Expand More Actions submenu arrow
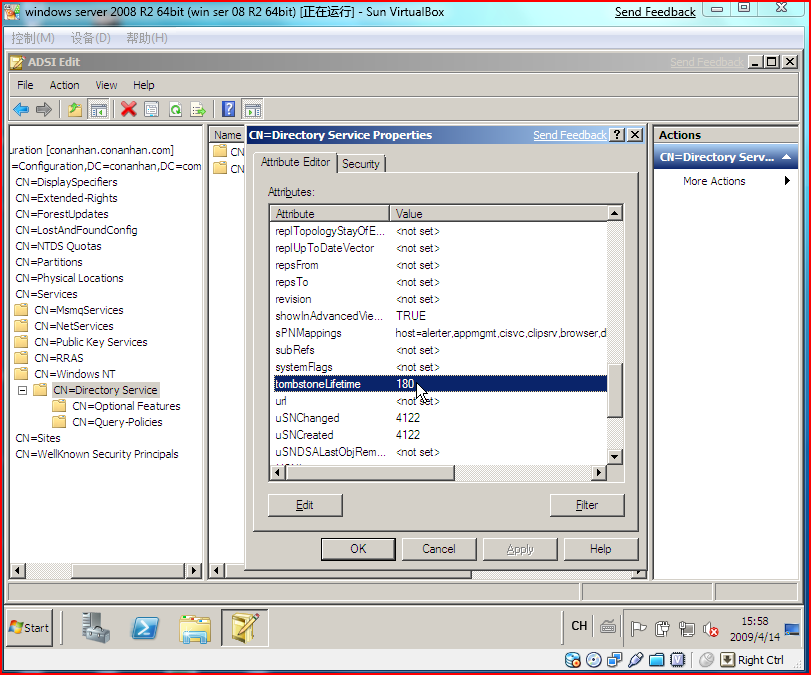Screen dimensions: 811x675 (787, 181)
